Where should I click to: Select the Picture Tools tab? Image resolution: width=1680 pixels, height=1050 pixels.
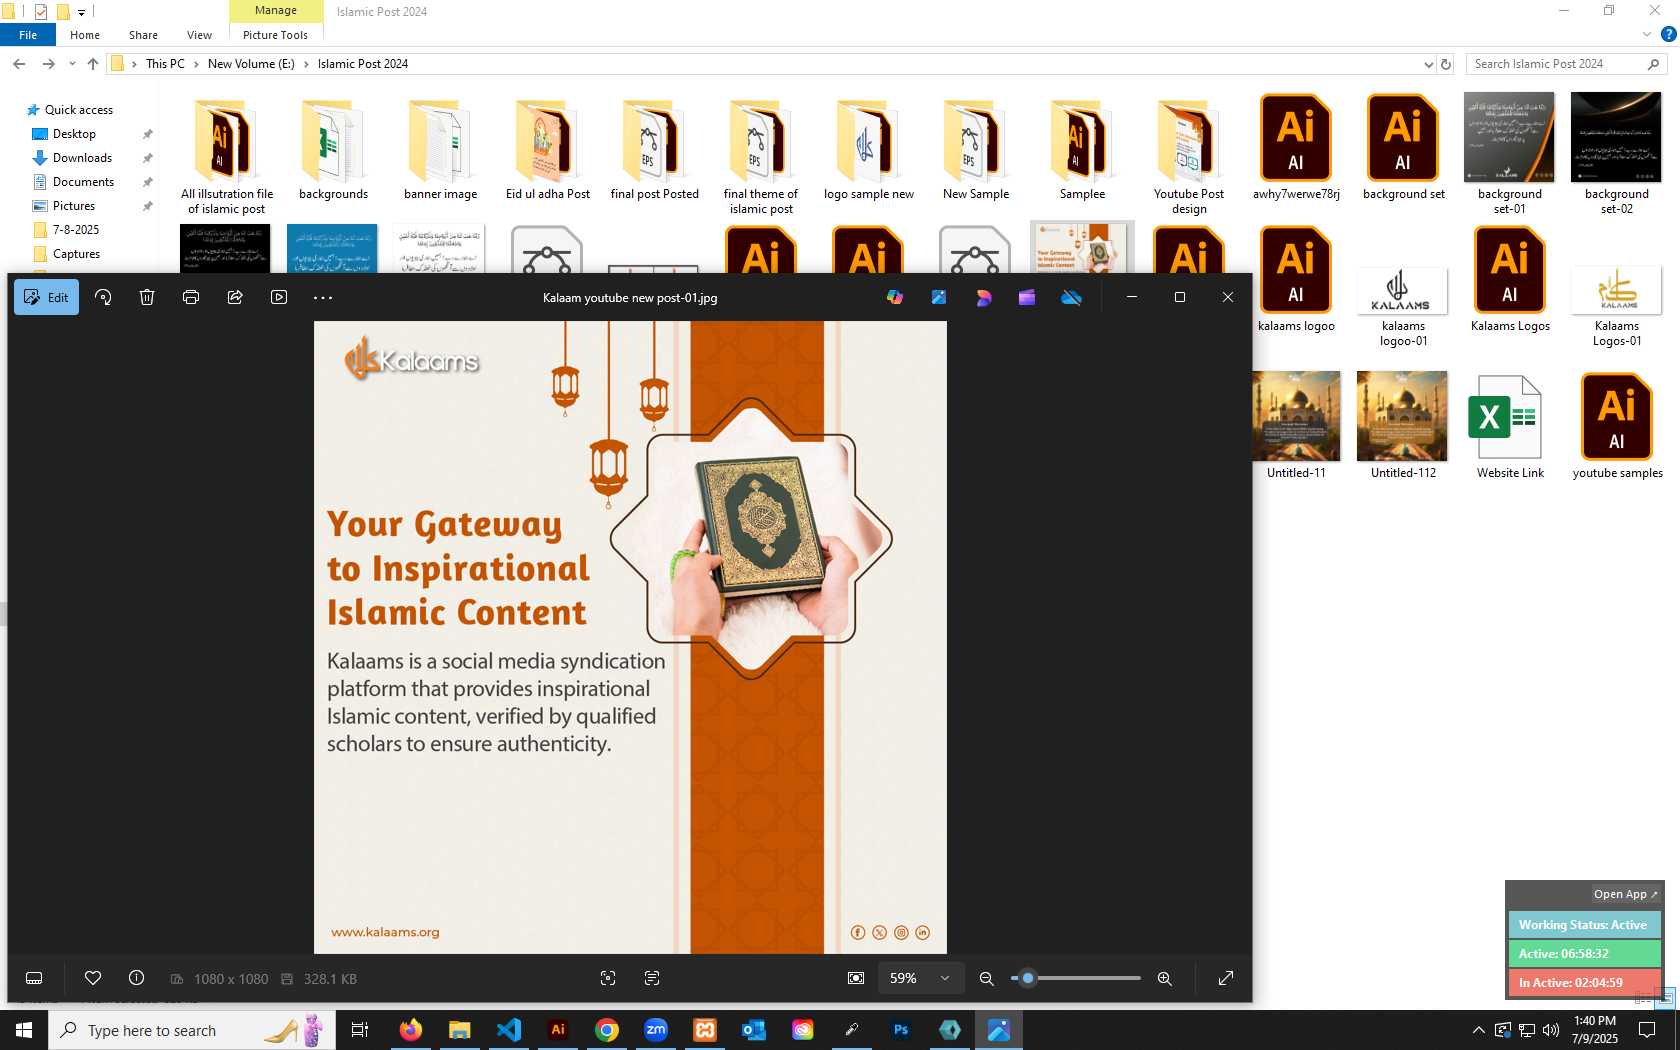click(x=276, y=35)
